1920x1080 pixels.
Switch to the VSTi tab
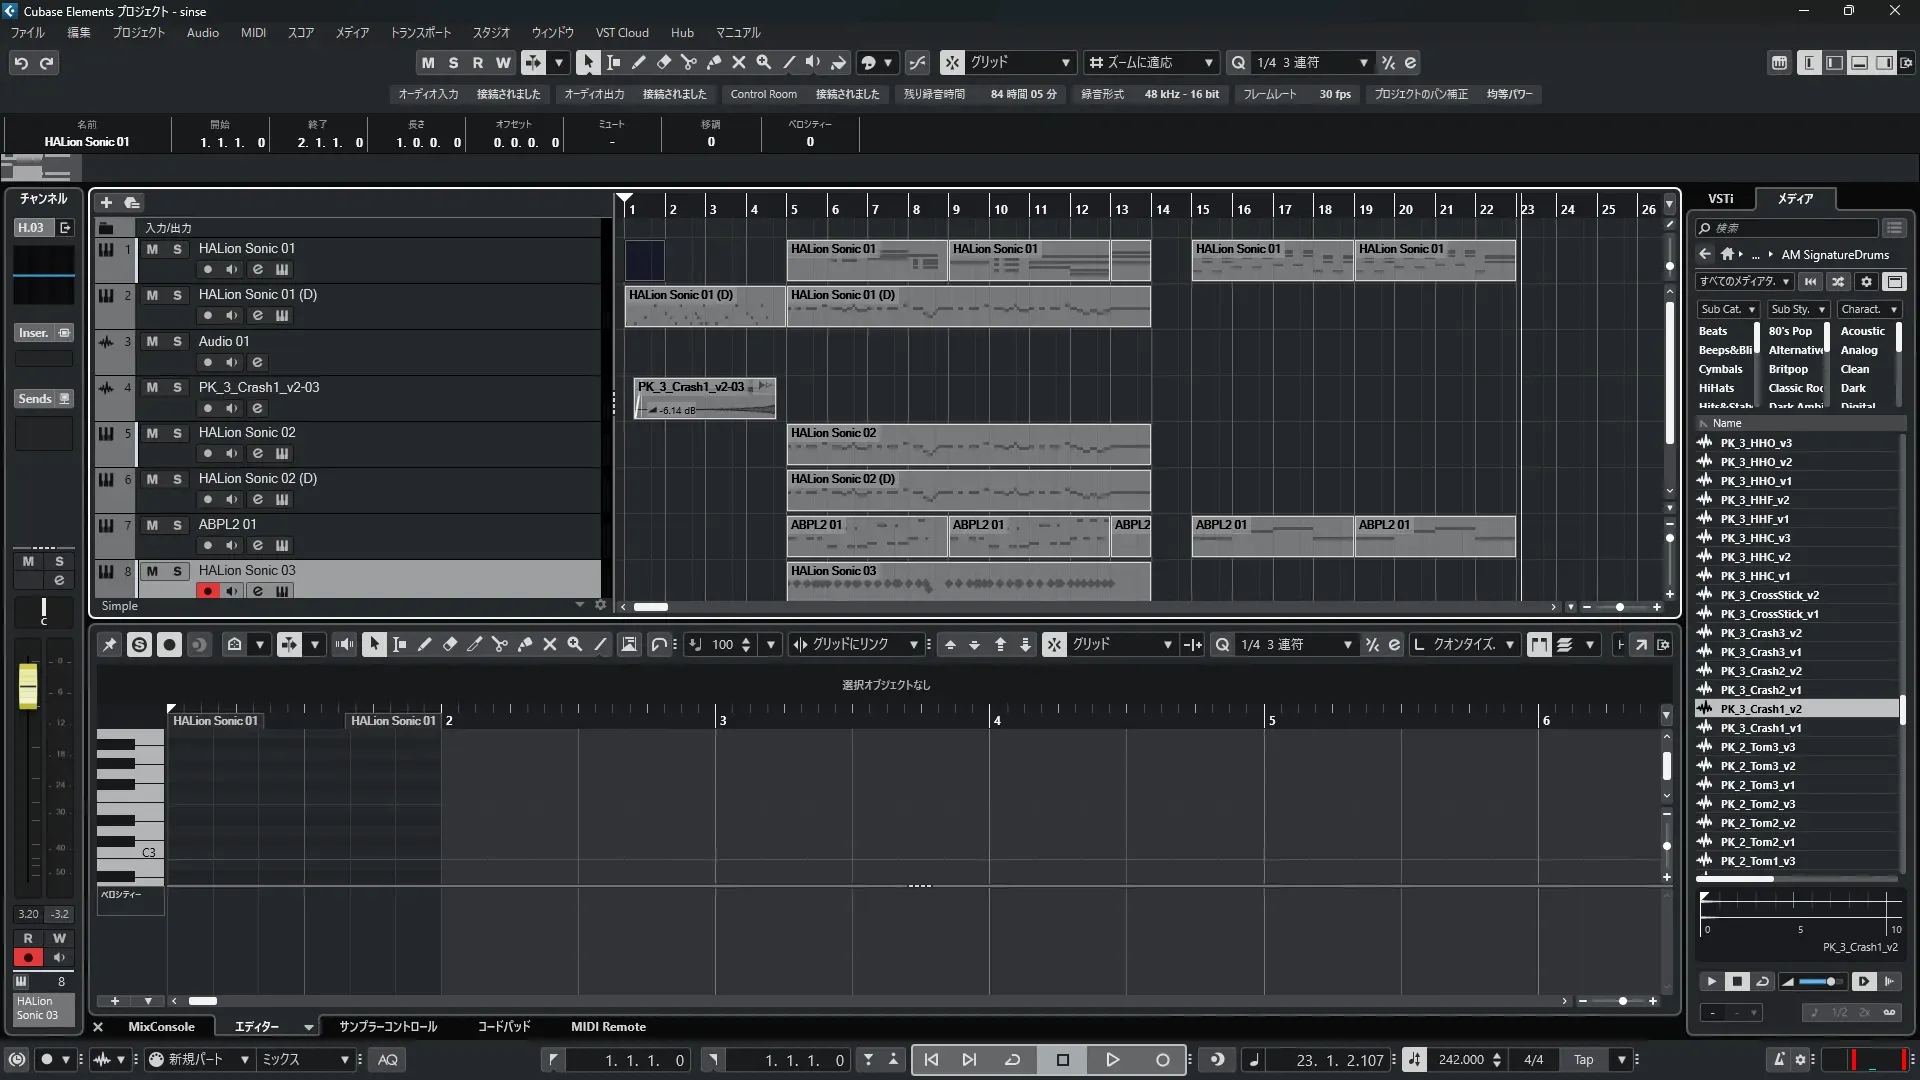1720,199
